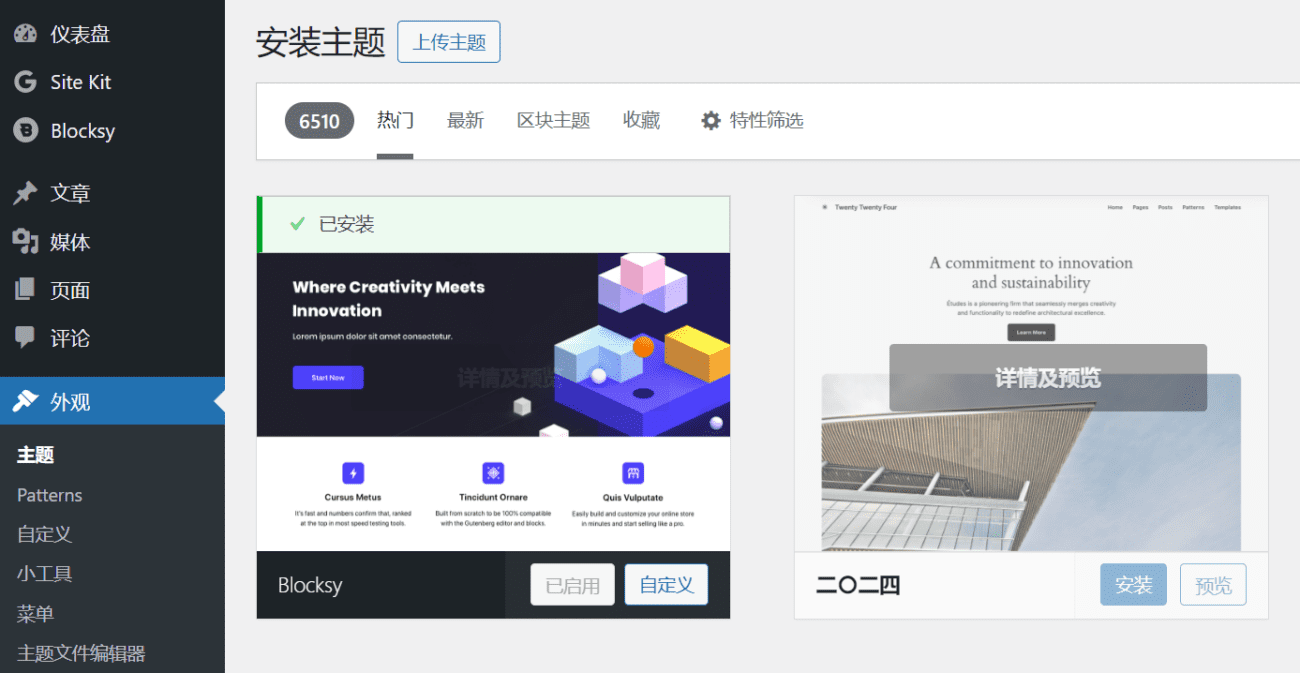
Task: Click the Site Kit Google icon
Action: [25, 82]
